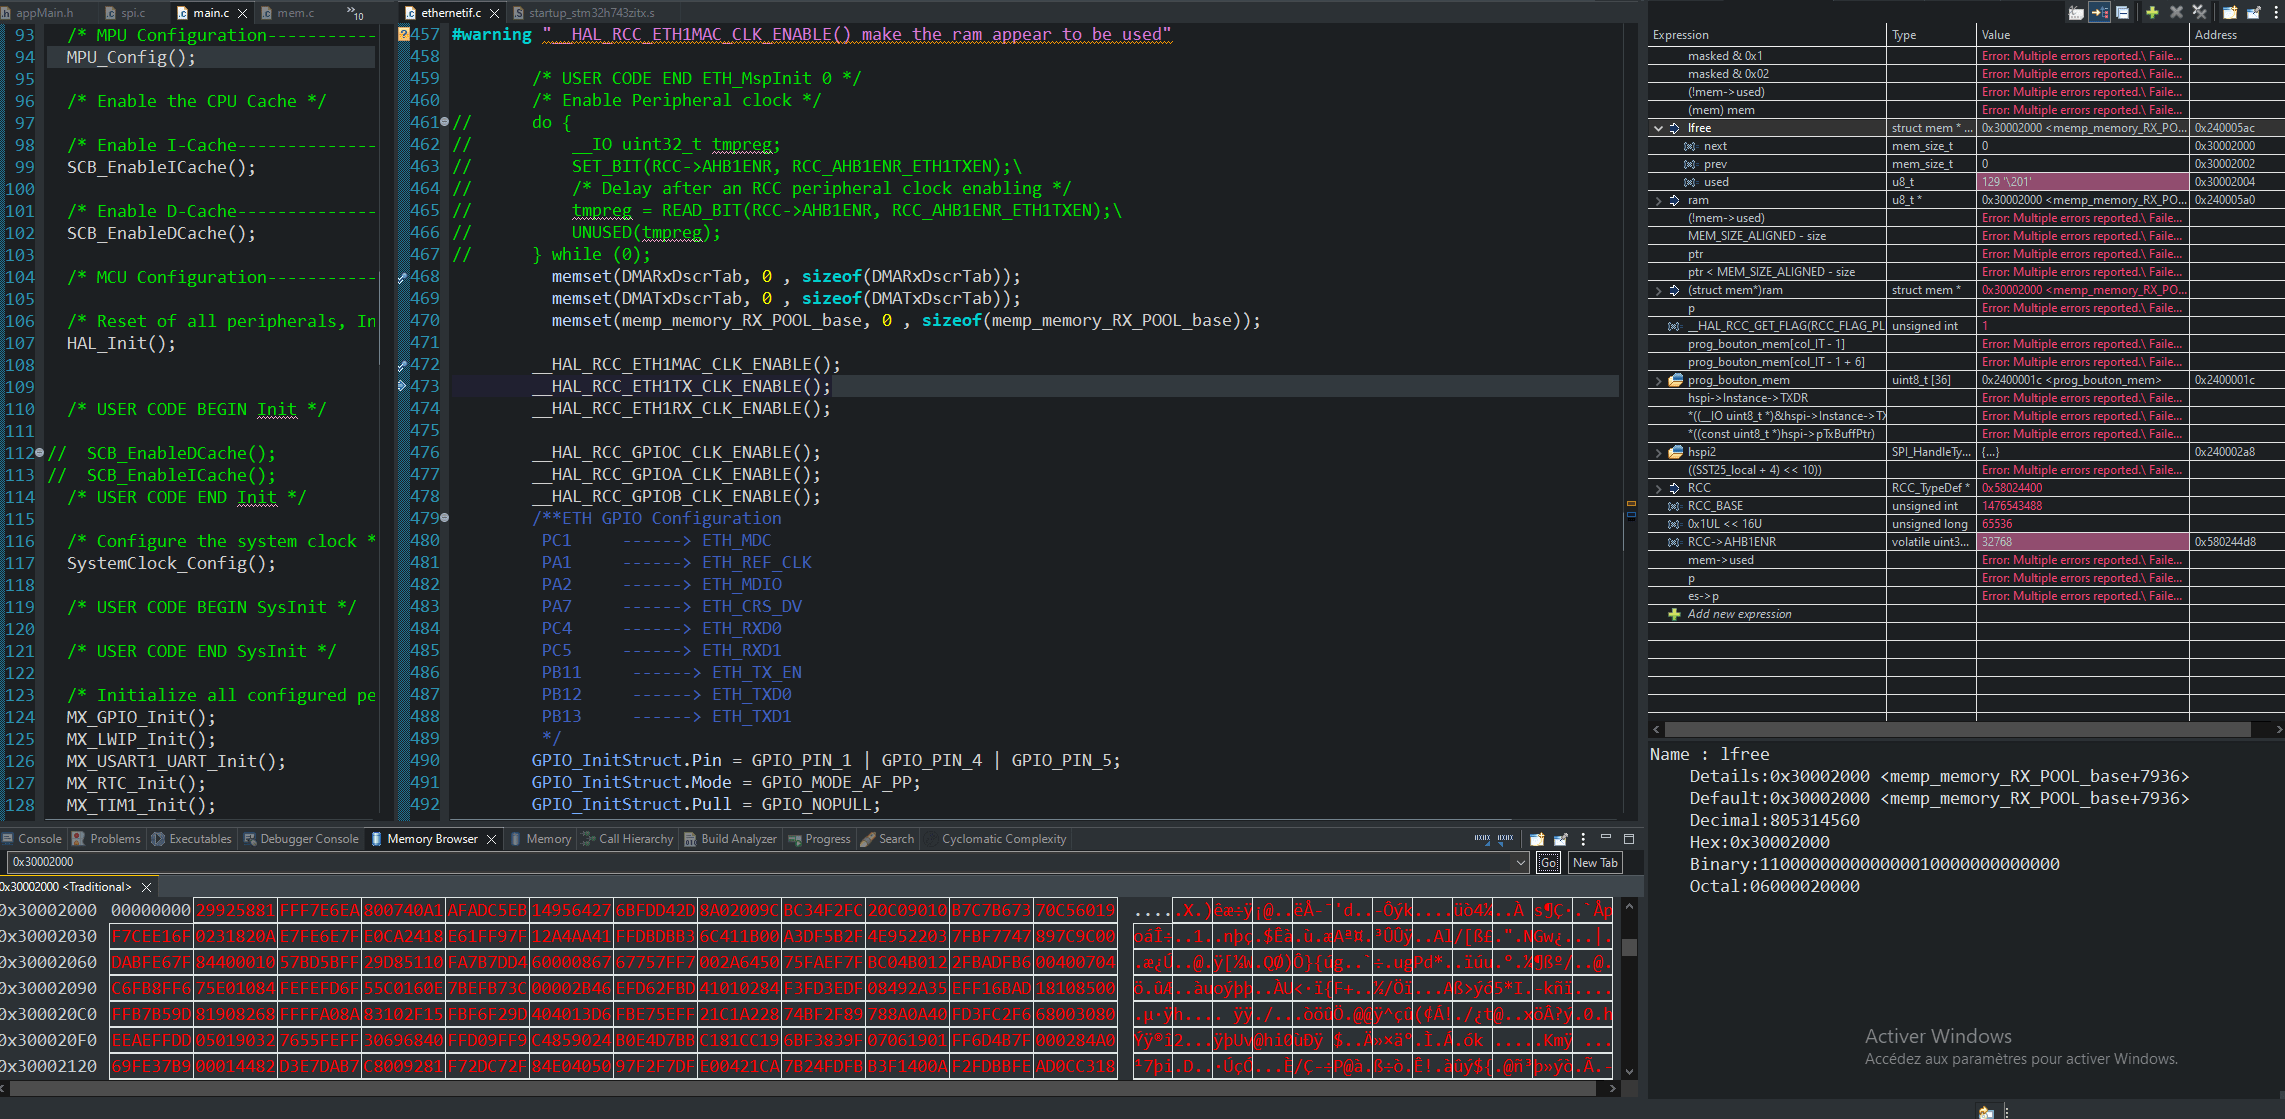Screen dimensions: 2285x1119
Task: Collapse the lfree expression entry
Action: coord(1658,128)
